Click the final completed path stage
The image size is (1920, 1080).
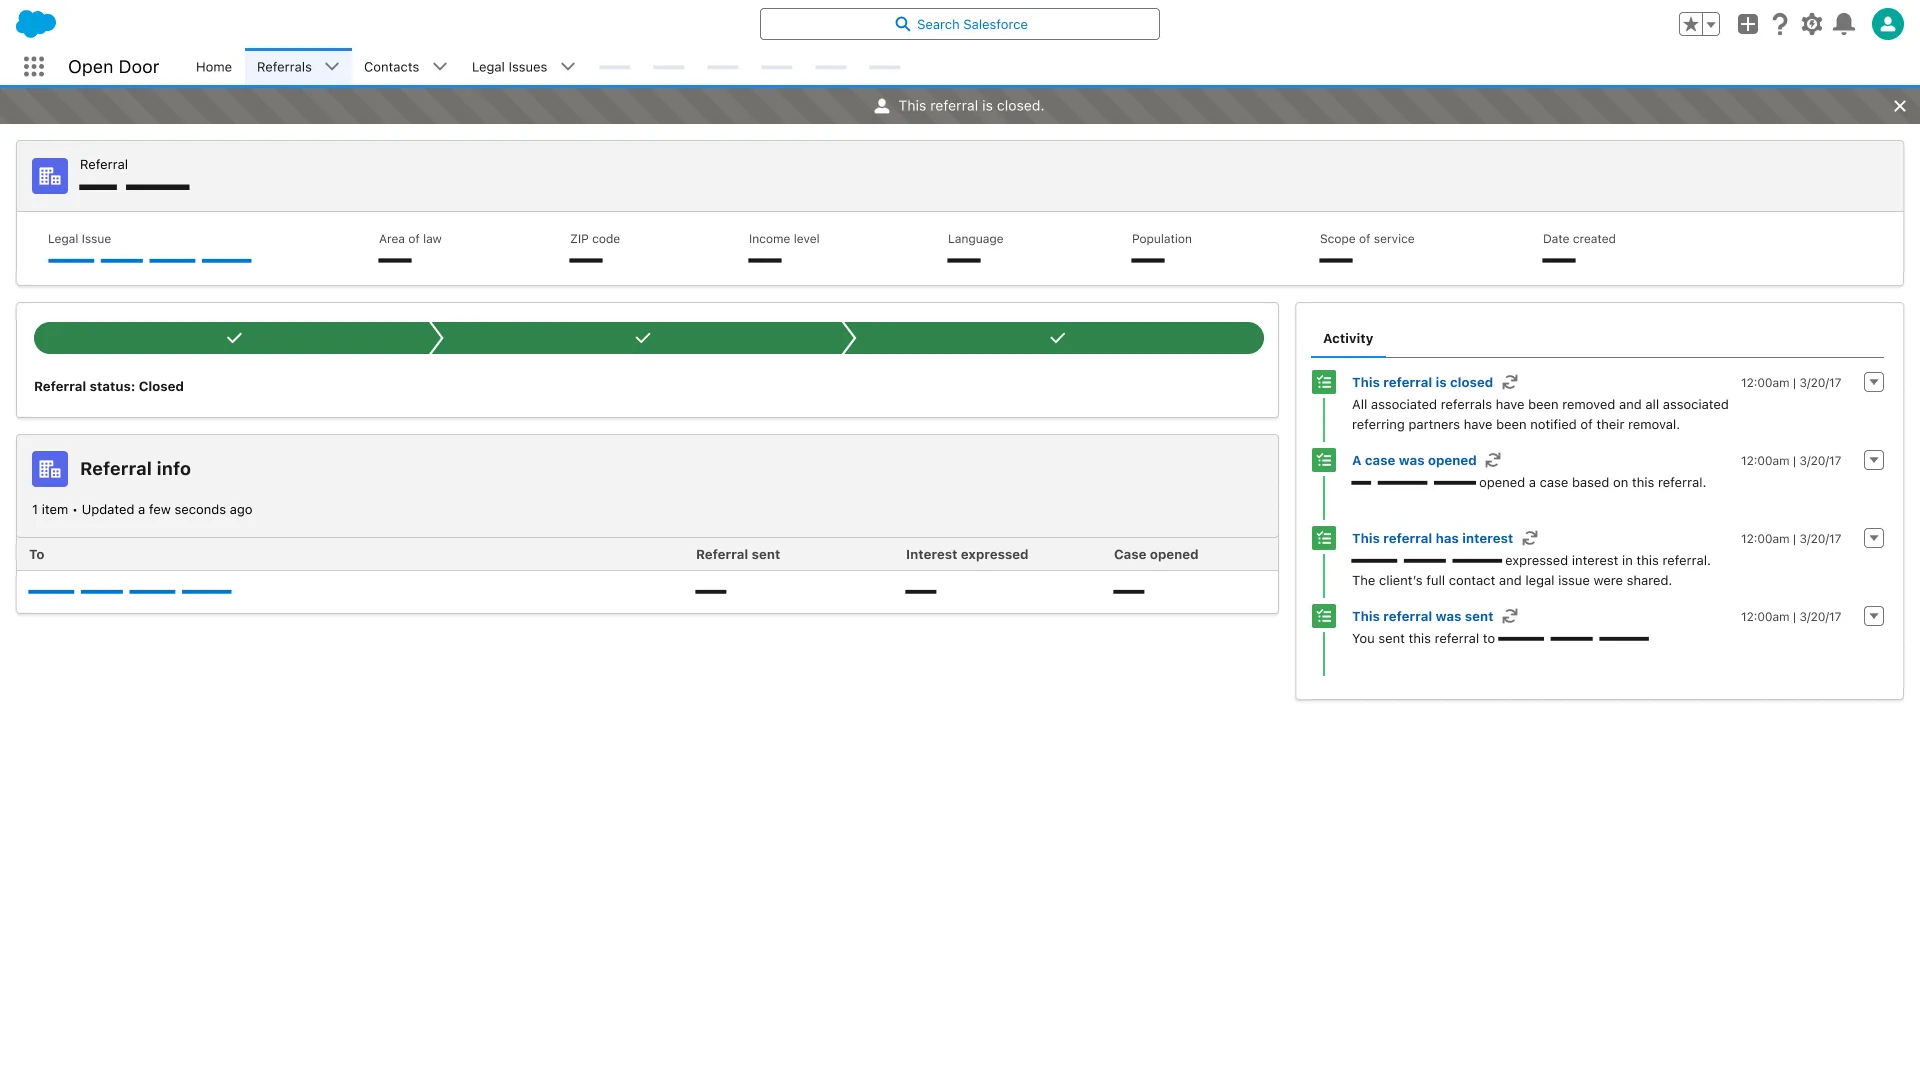point(1057,338)
